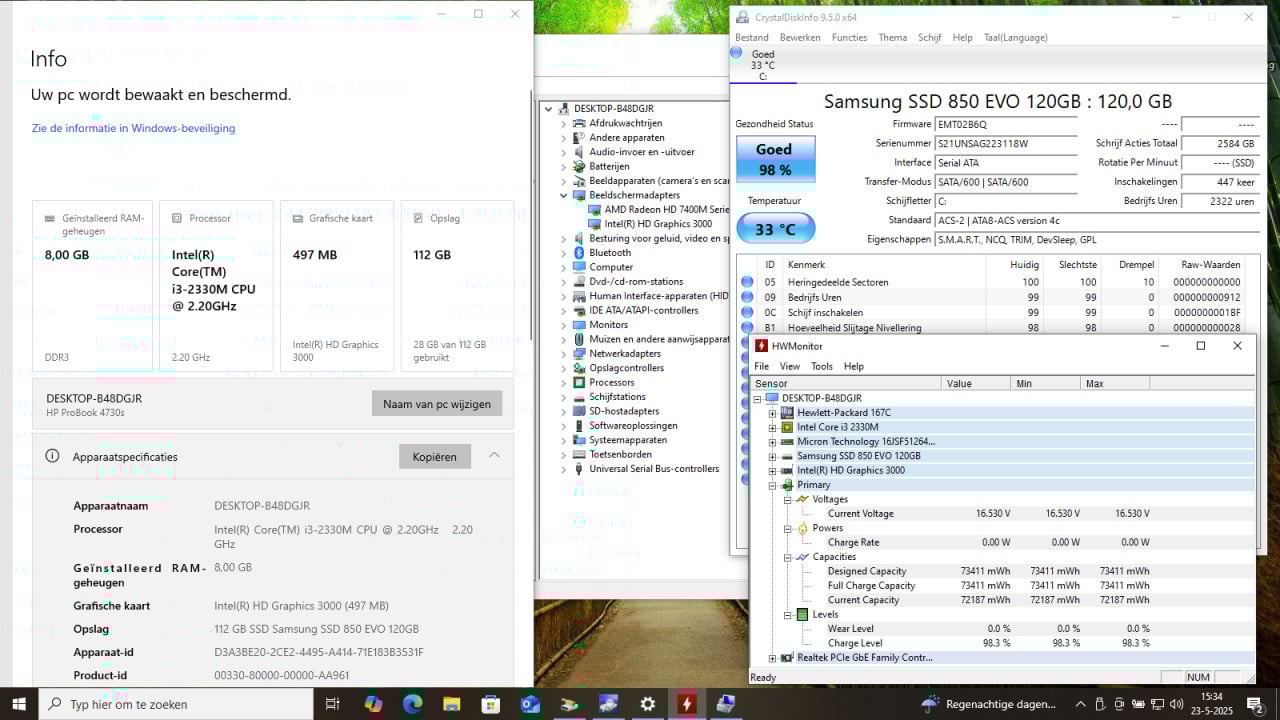Expand the Audio-invoer en -uitvoer node
The width and height of the screenshot is (1280, 720).
tap(563, 152)
